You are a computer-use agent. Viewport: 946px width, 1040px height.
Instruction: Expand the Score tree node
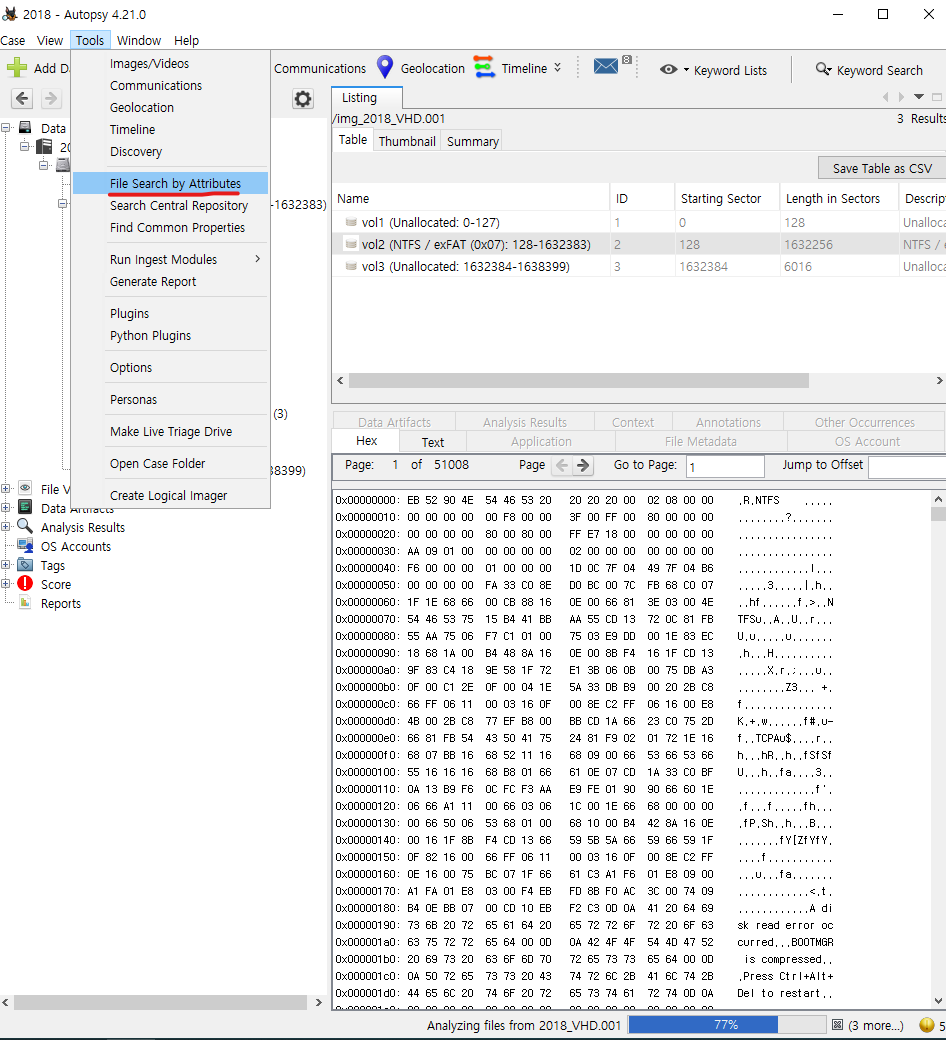click(x=5, y=584)
